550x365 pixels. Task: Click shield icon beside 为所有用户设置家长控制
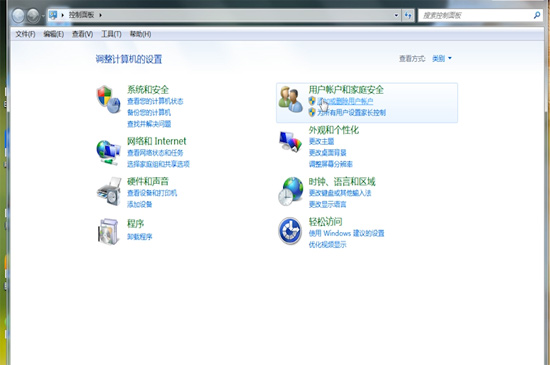tap(312, 112)
